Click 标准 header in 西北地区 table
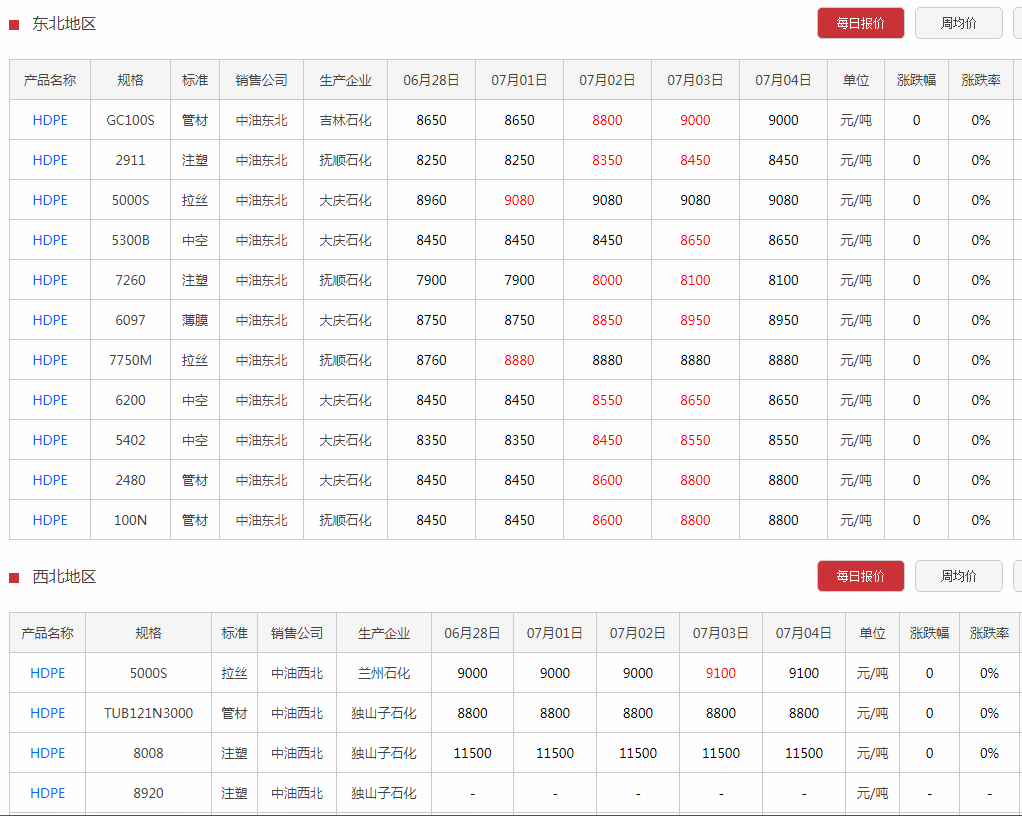The width and height of the screenshot is (1022, 816). [235, 633]
